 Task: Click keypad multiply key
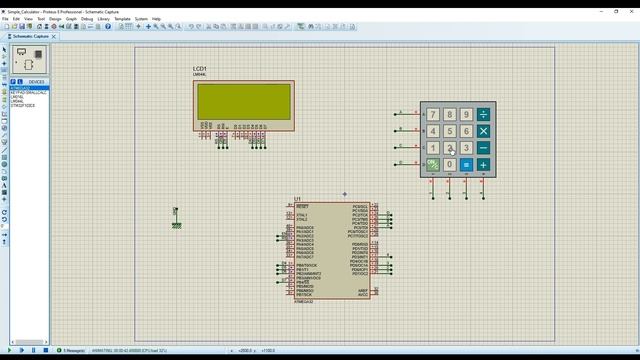click(483, 131)
